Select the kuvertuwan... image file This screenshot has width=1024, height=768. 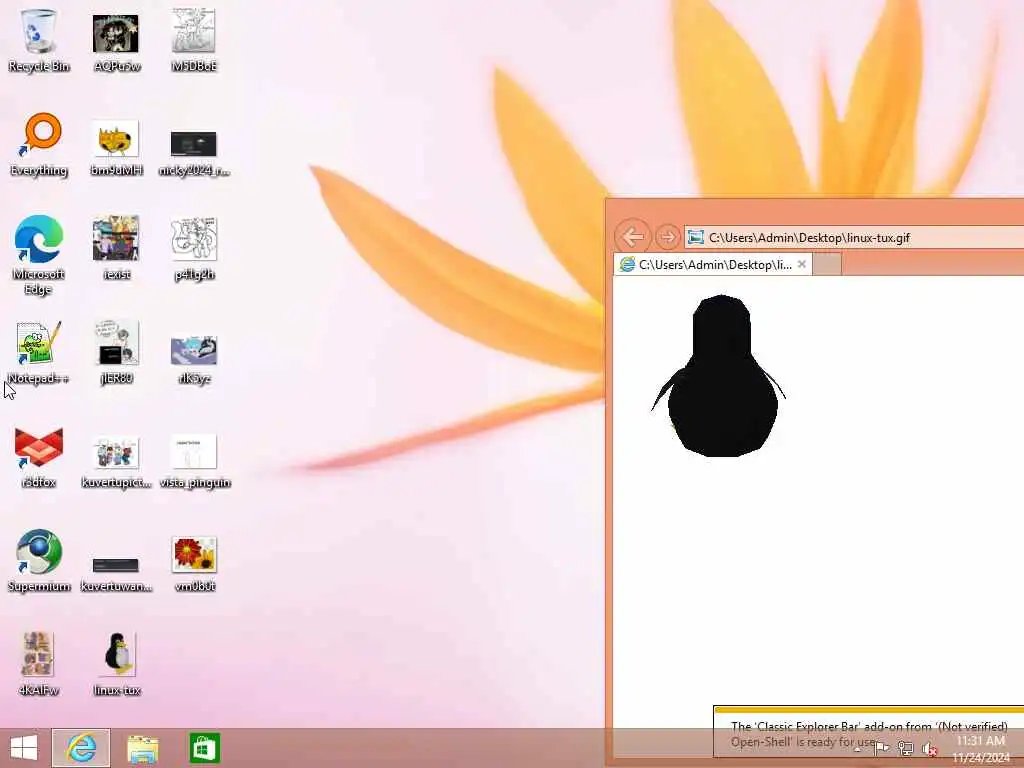point(116,573)
